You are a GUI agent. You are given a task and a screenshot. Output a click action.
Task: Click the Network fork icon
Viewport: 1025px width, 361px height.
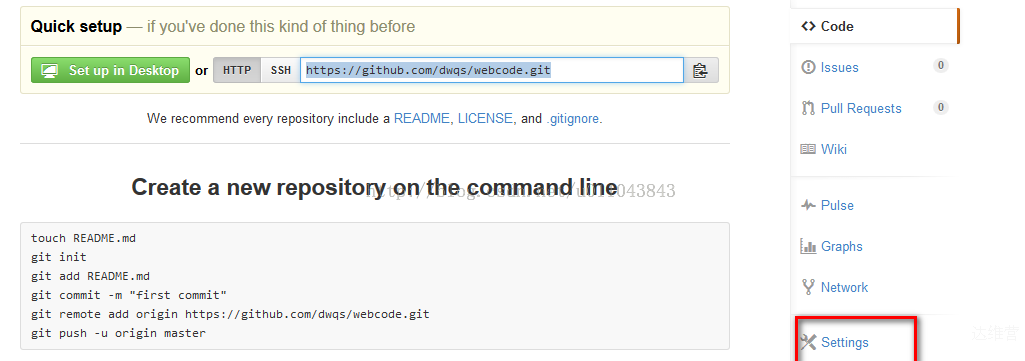point(809,287)
